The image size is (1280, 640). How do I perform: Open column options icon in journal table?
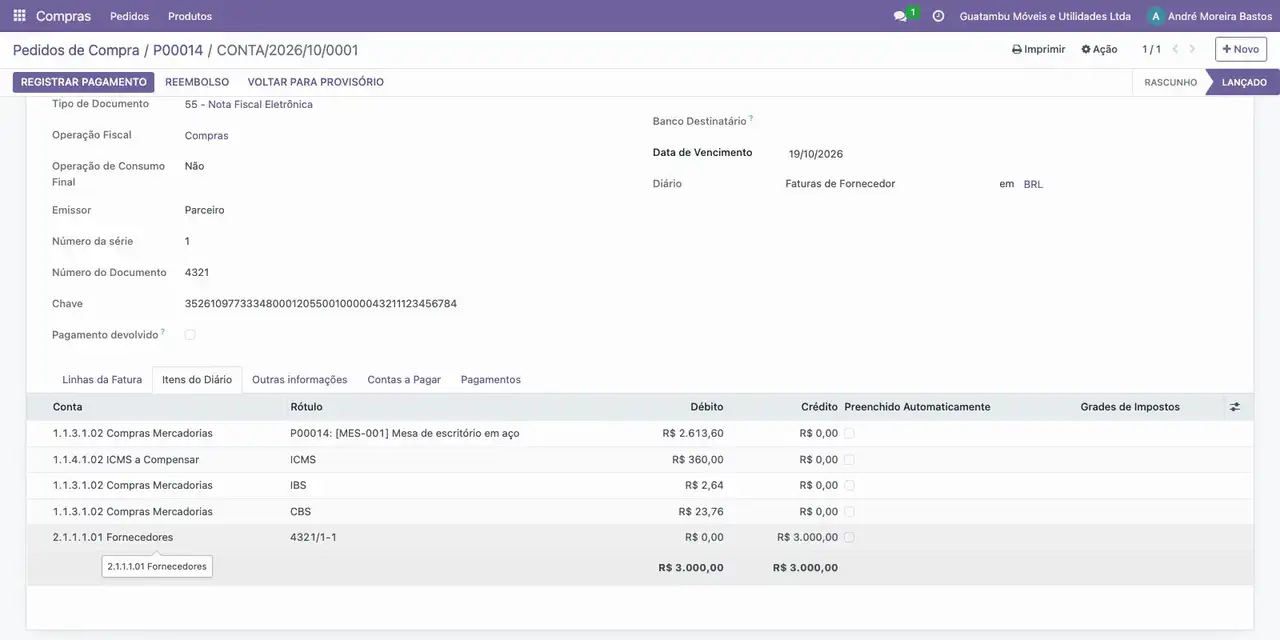point(1235,407)
